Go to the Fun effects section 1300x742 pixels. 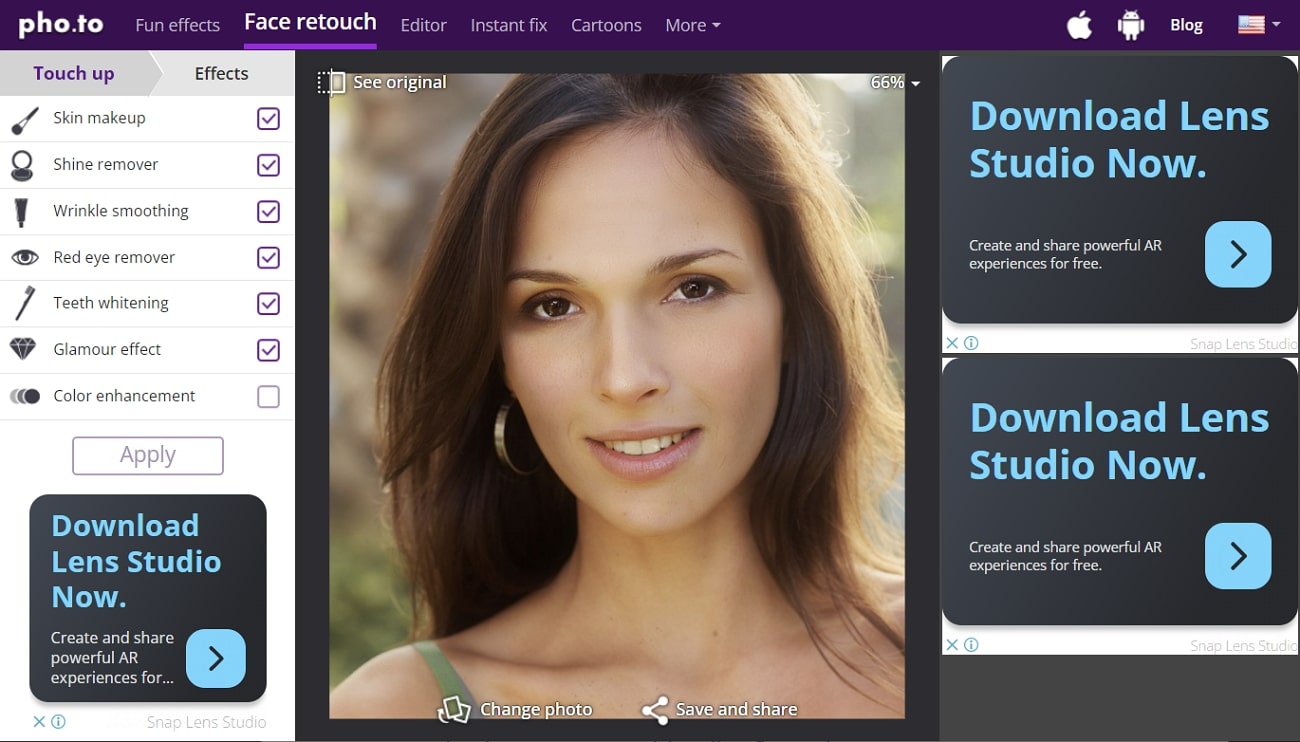178,25
